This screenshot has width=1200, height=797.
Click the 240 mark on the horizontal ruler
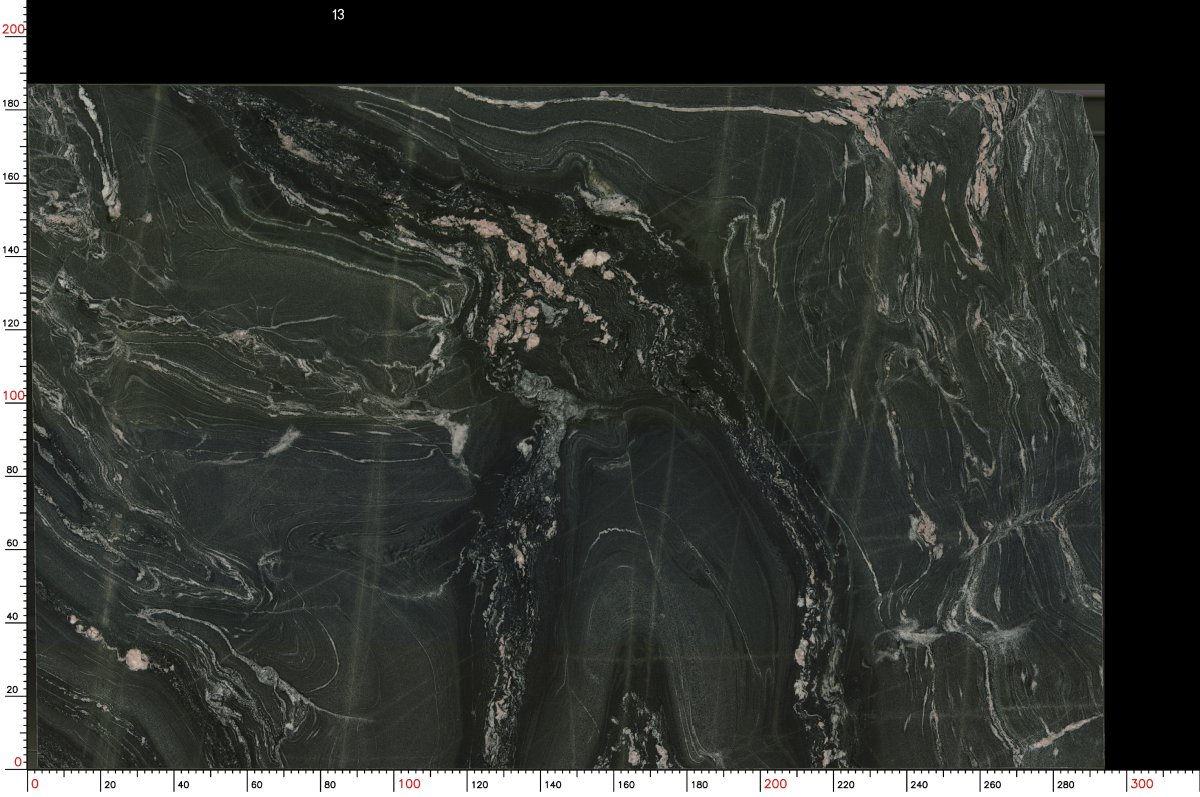click(x=920, y=784)
